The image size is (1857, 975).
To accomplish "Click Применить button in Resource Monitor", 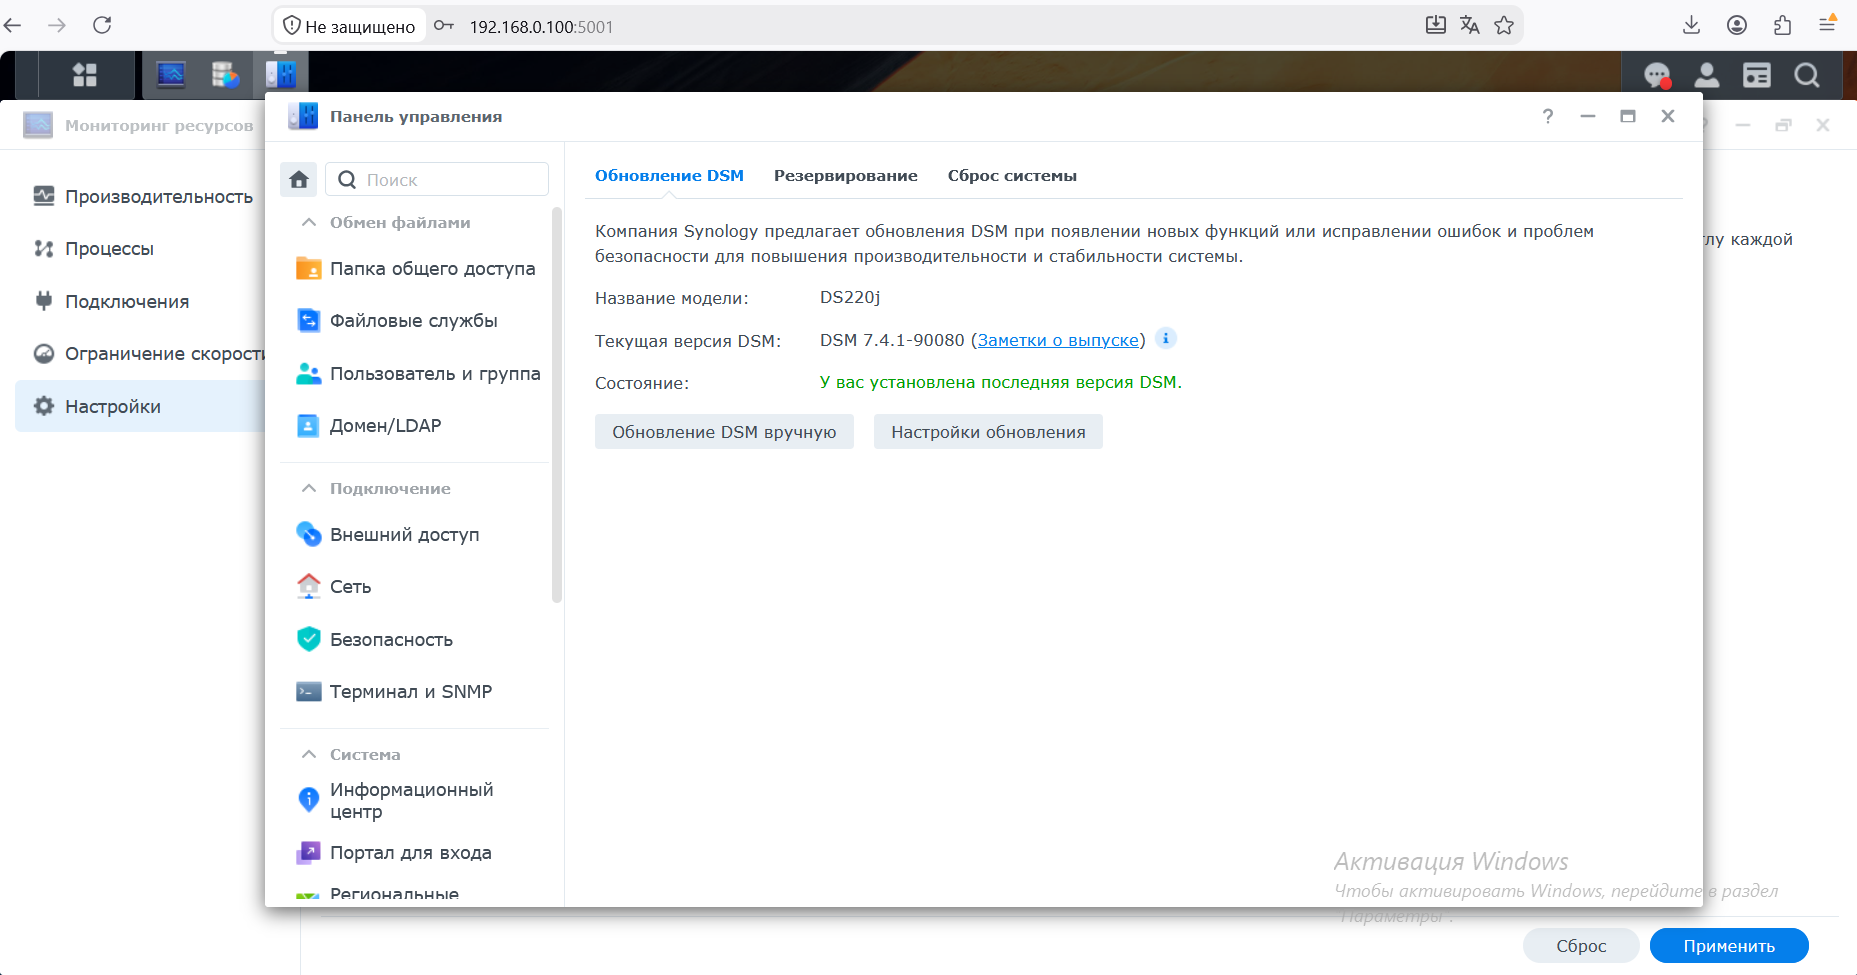I will [x=1729, y=946].
